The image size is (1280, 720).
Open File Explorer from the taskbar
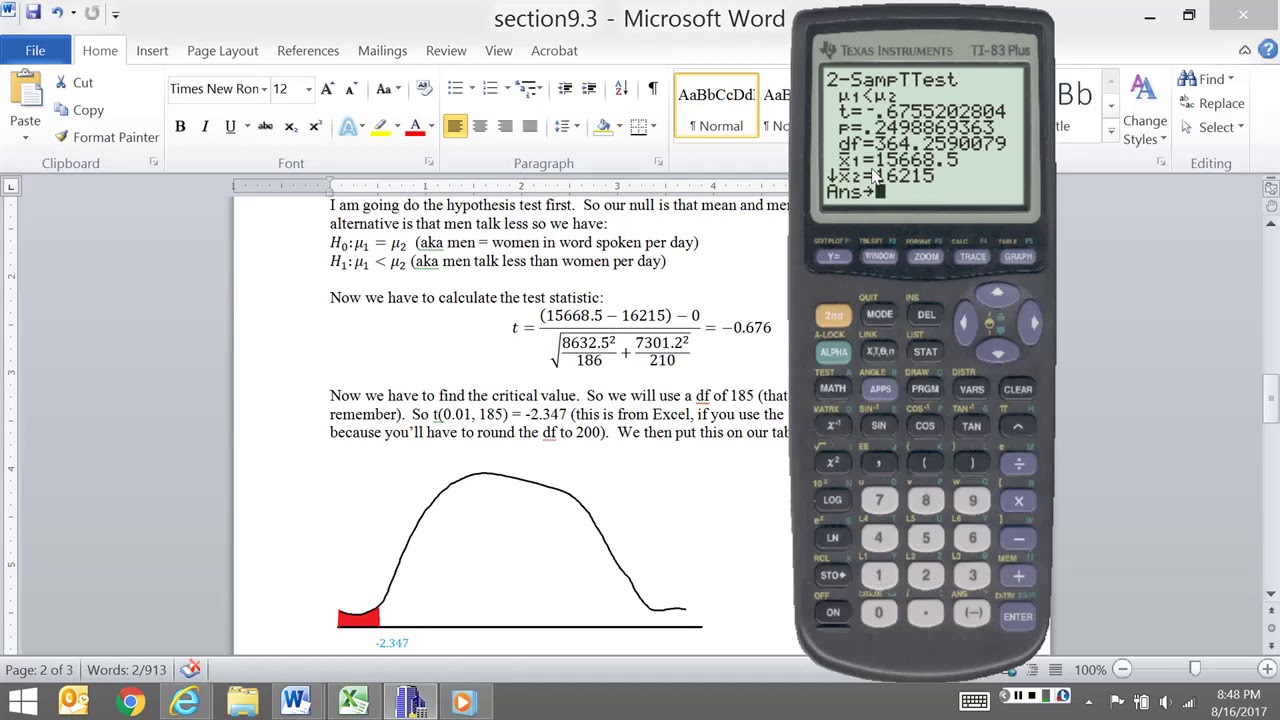tap(242, 701)
